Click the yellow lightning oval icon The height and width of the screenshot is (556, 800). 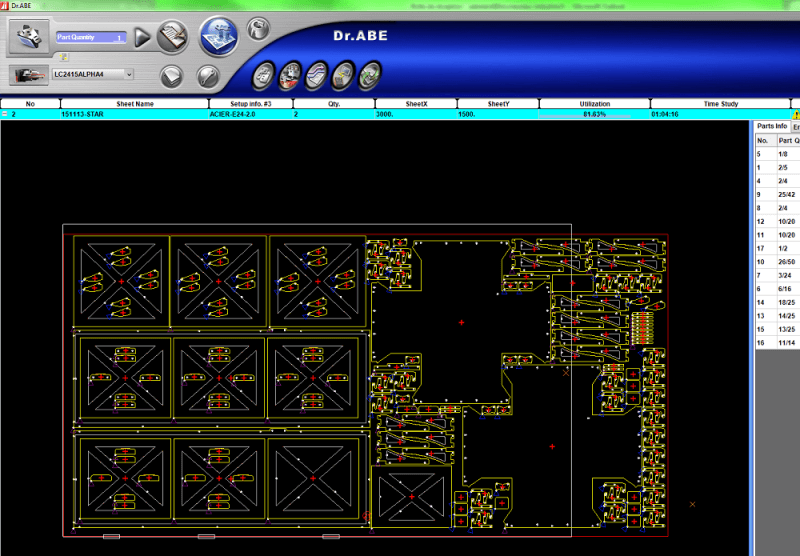coord(343,76)
